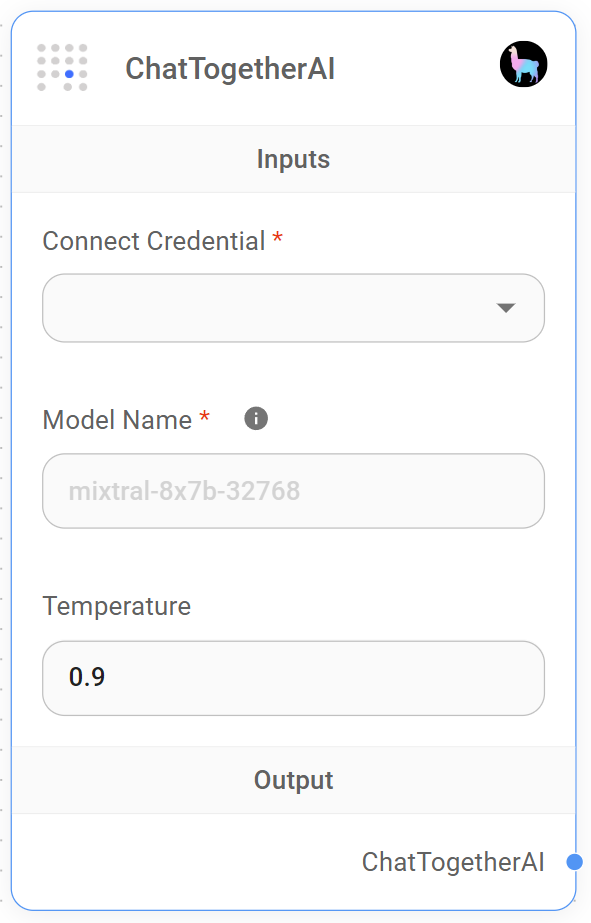Click the circular llama avatar in the header
The width and height of the screenshot is (591, 923).
(522, 64)
